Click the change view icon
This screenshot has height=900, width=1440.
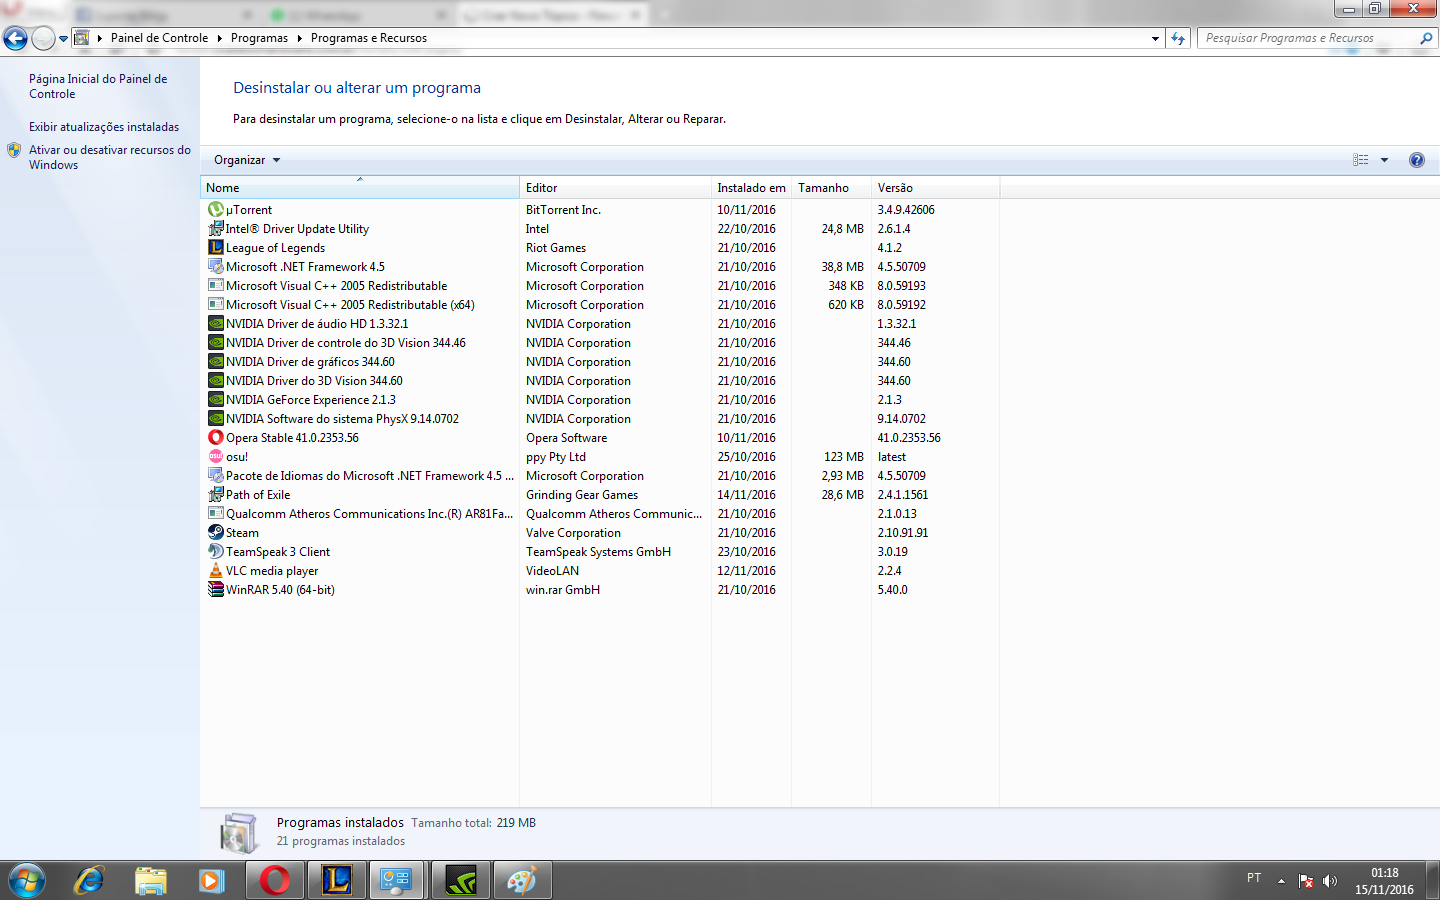click(x=1361, y=160)
